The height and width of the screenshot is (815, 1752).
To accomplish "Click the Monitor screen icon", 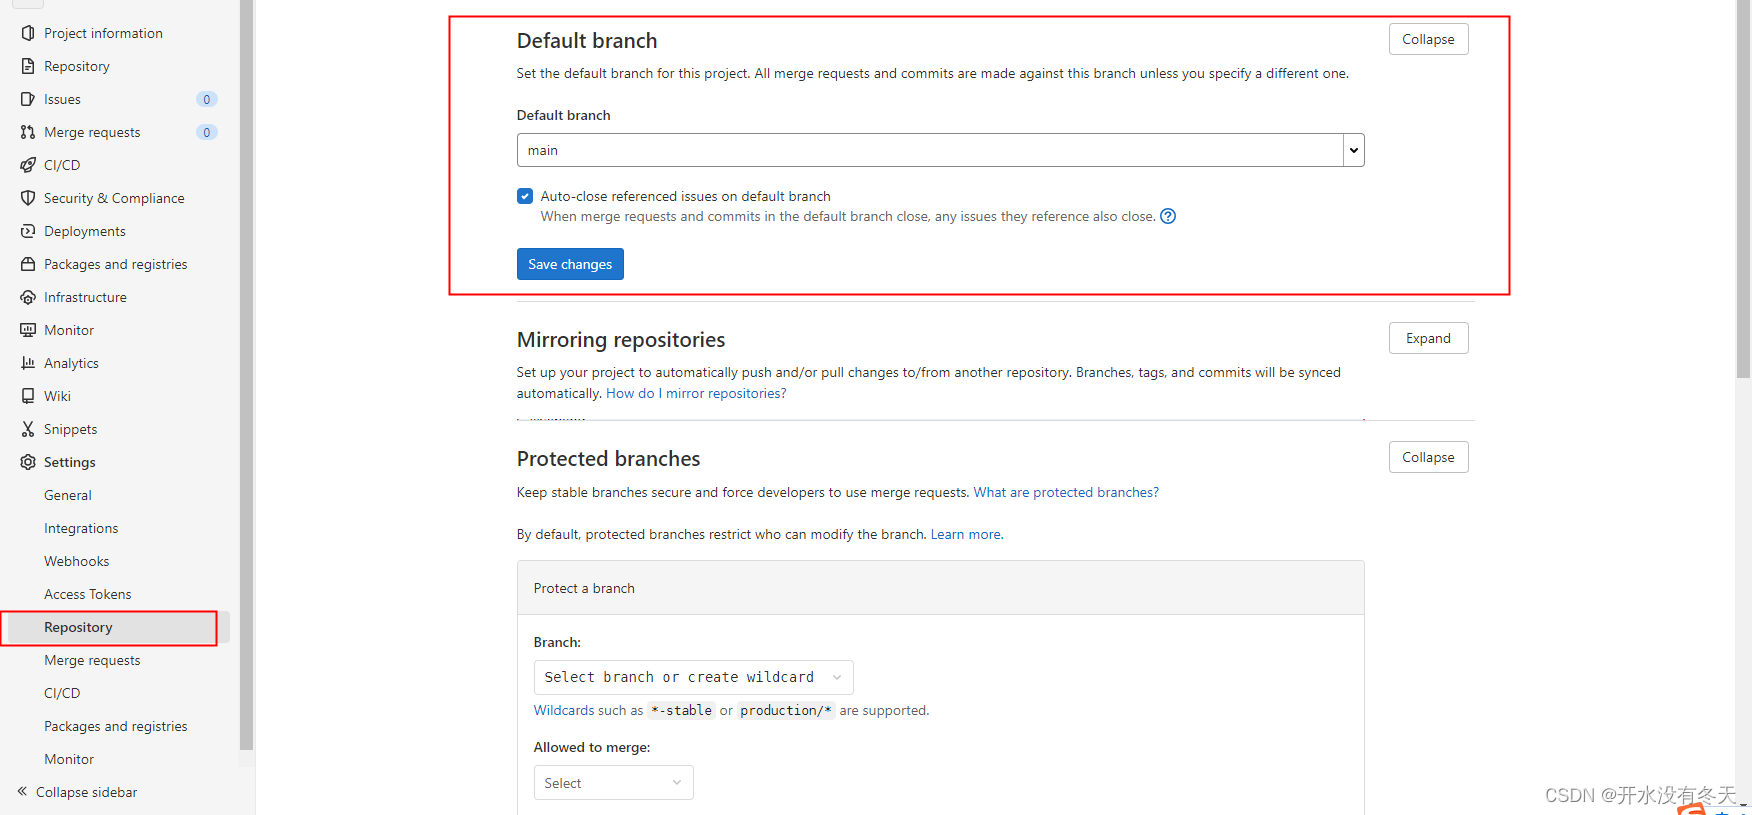I will [28, 330].
